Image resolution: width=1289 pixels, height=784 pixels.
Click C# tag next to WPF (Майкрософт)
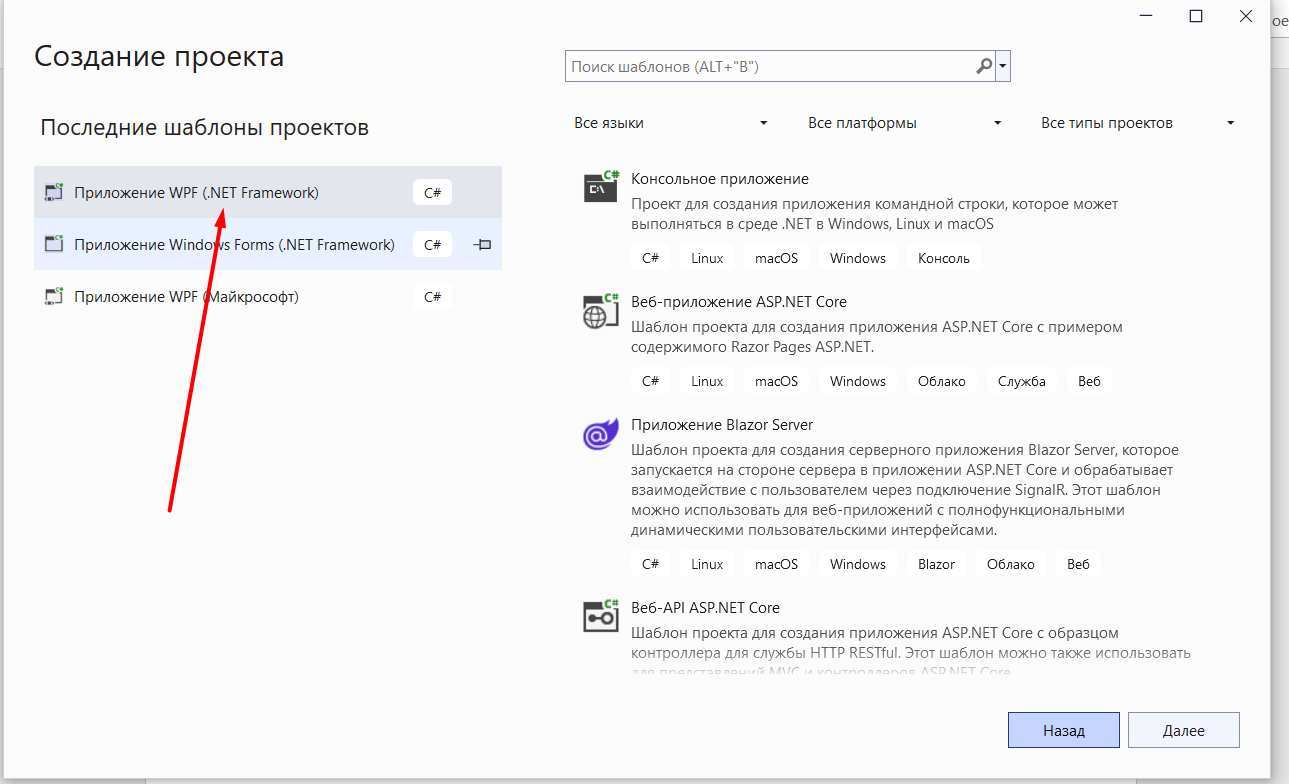[432, 297]
